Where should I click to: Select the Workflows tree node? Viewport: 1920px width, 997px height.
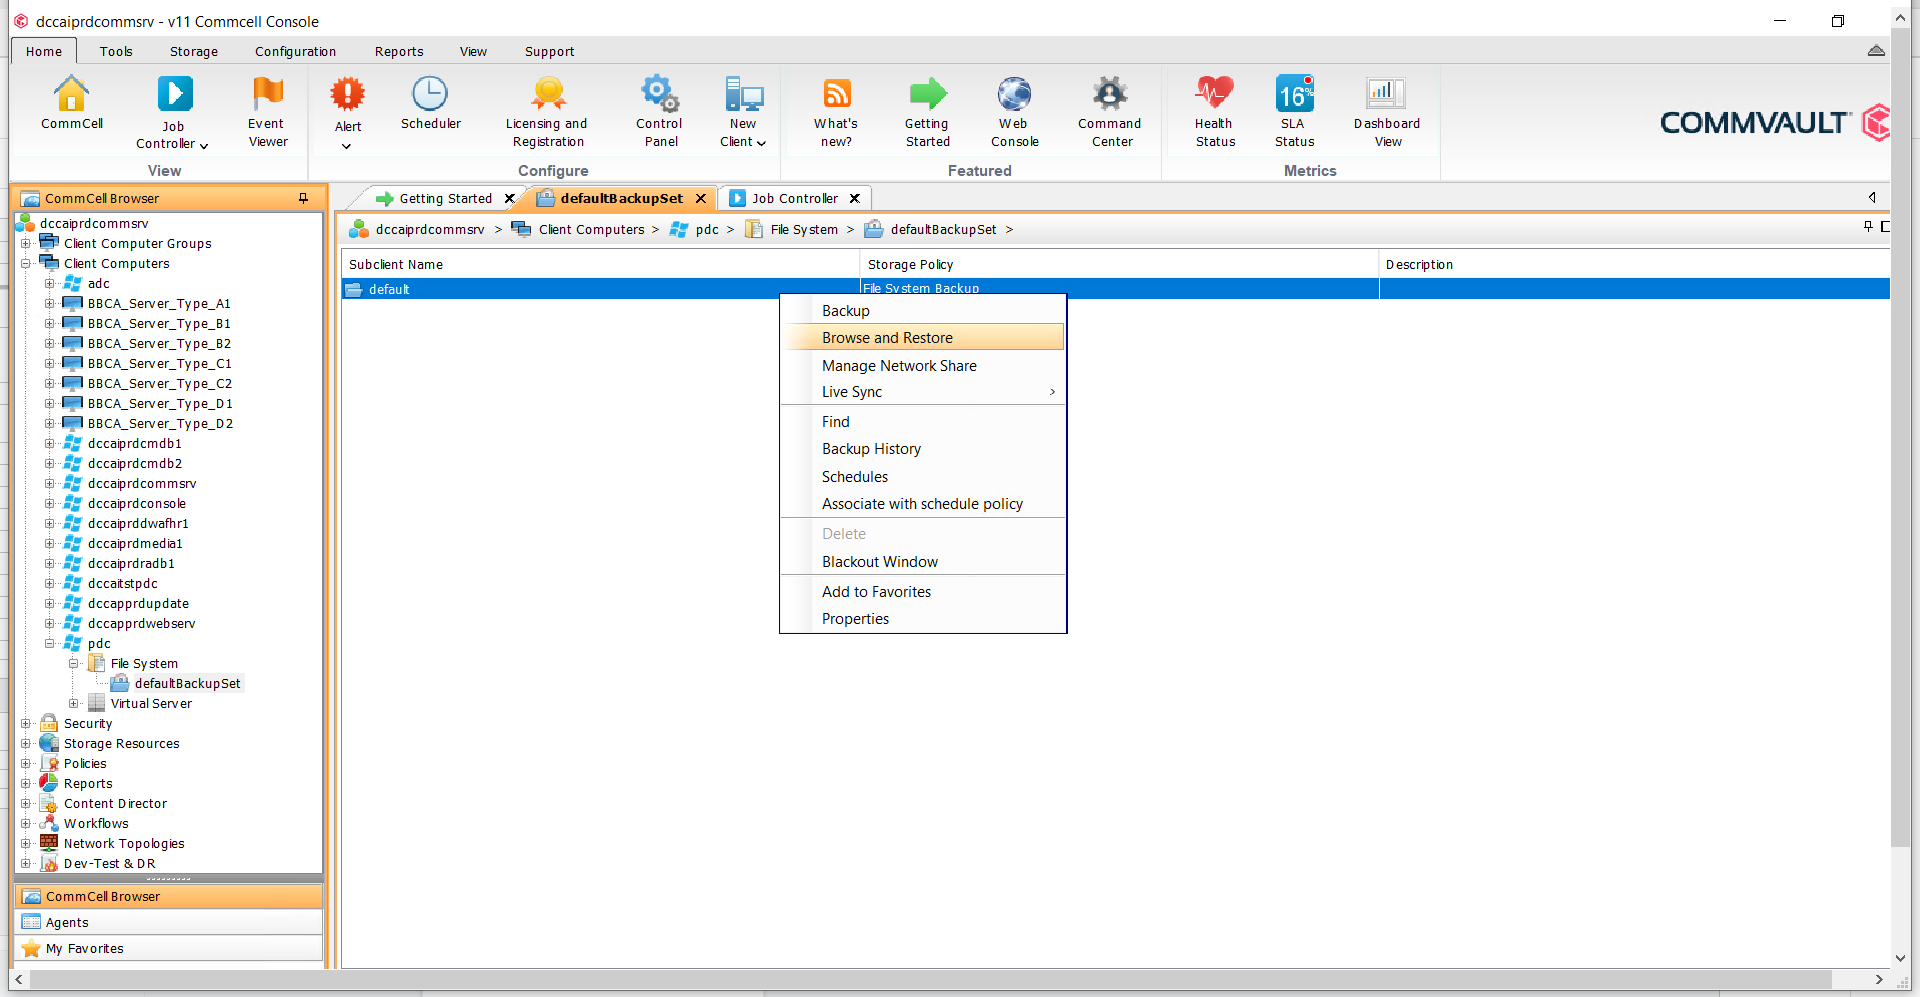click(x=96, y=823)
